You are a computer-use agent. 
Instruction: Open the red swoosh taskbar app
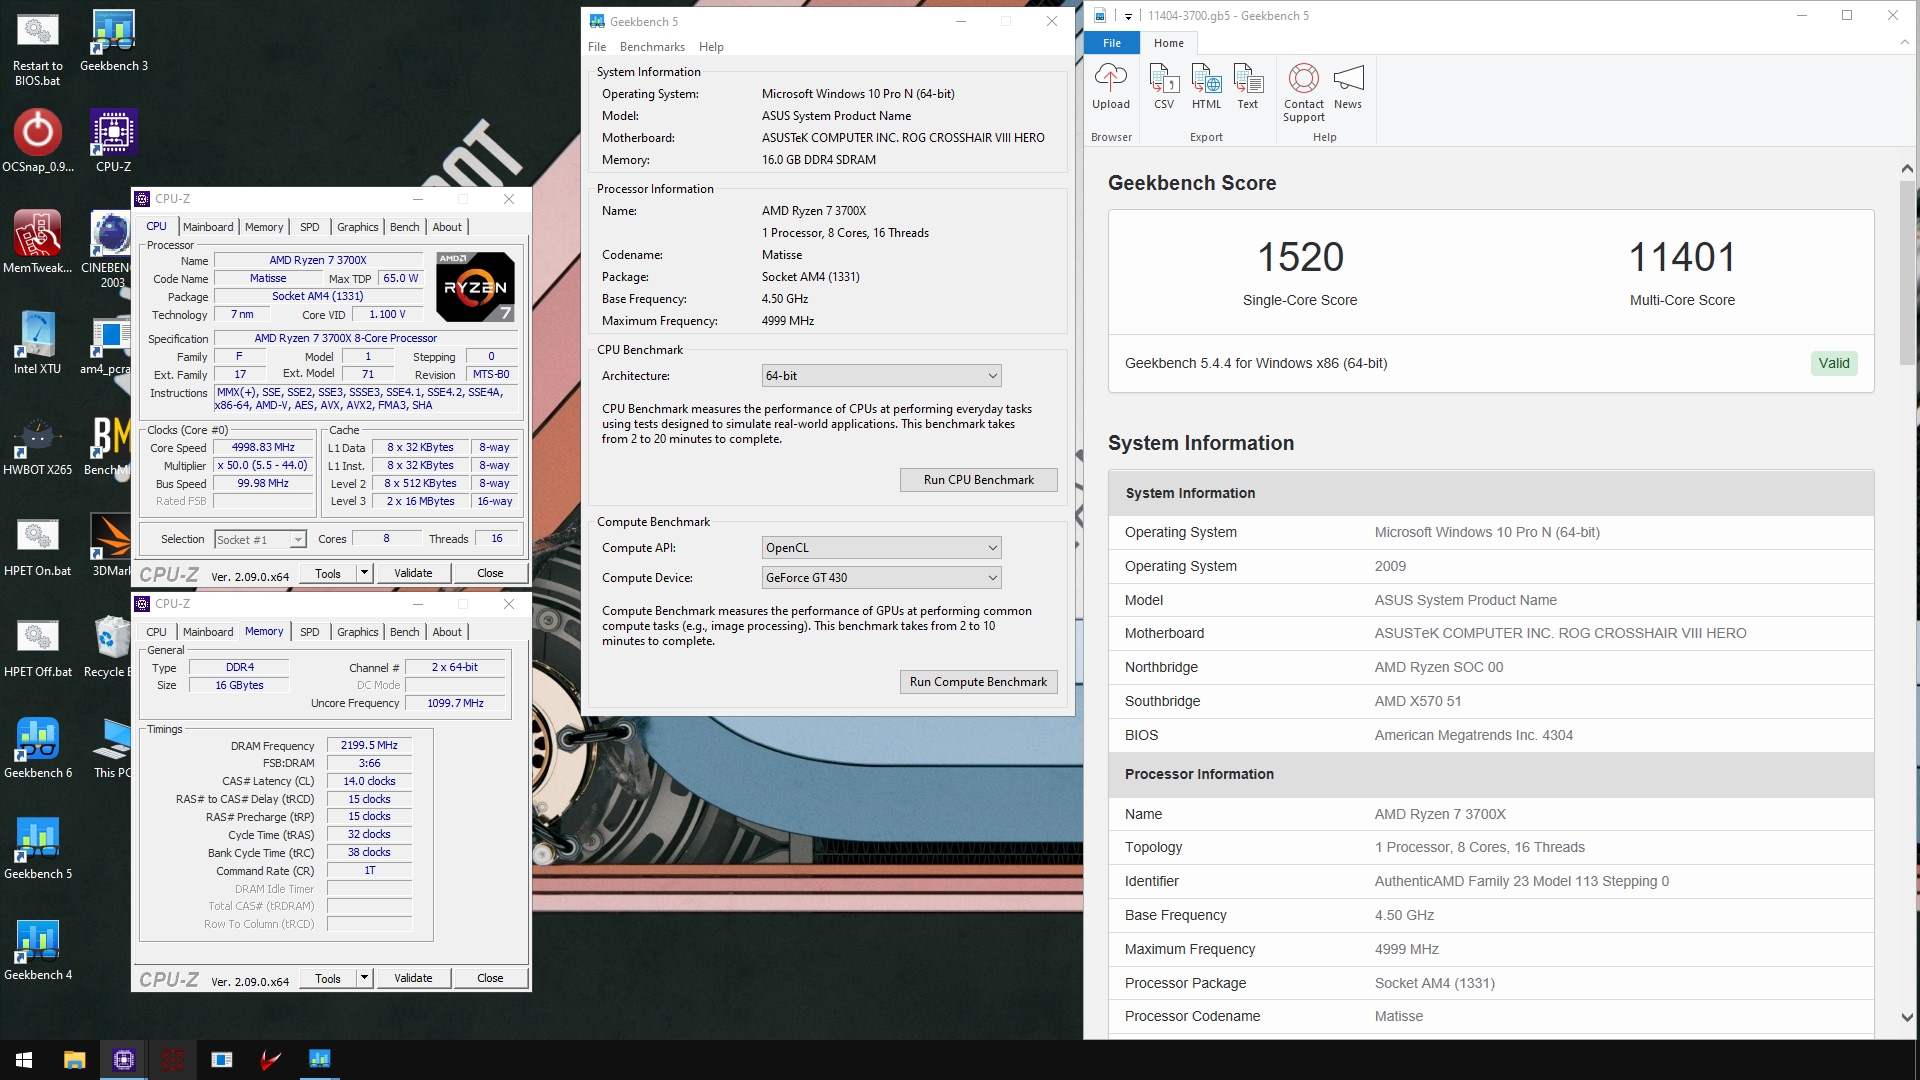click(271, 1059)
